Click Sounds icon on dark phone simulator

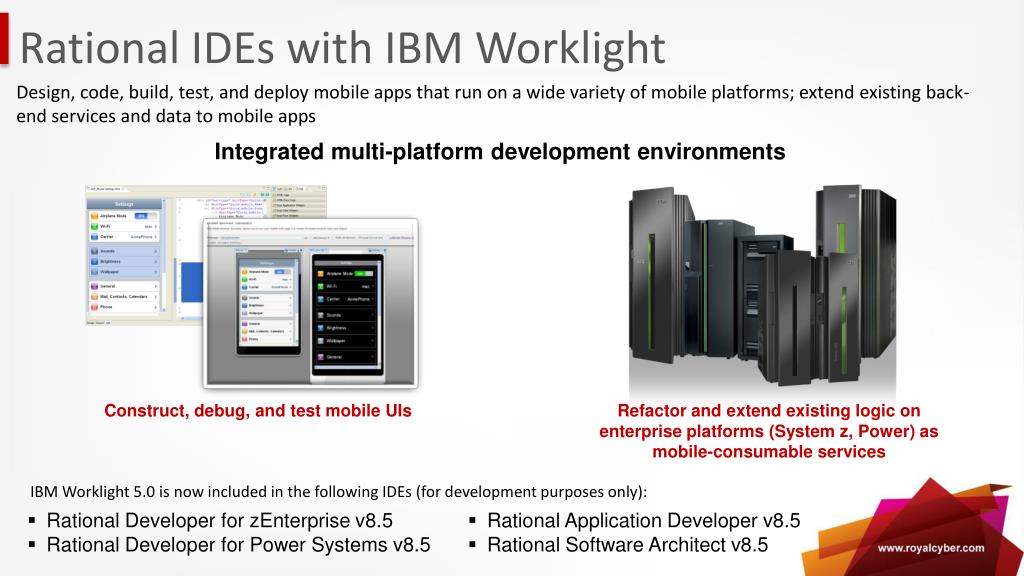pyautogui.click(x=321, y=315)
